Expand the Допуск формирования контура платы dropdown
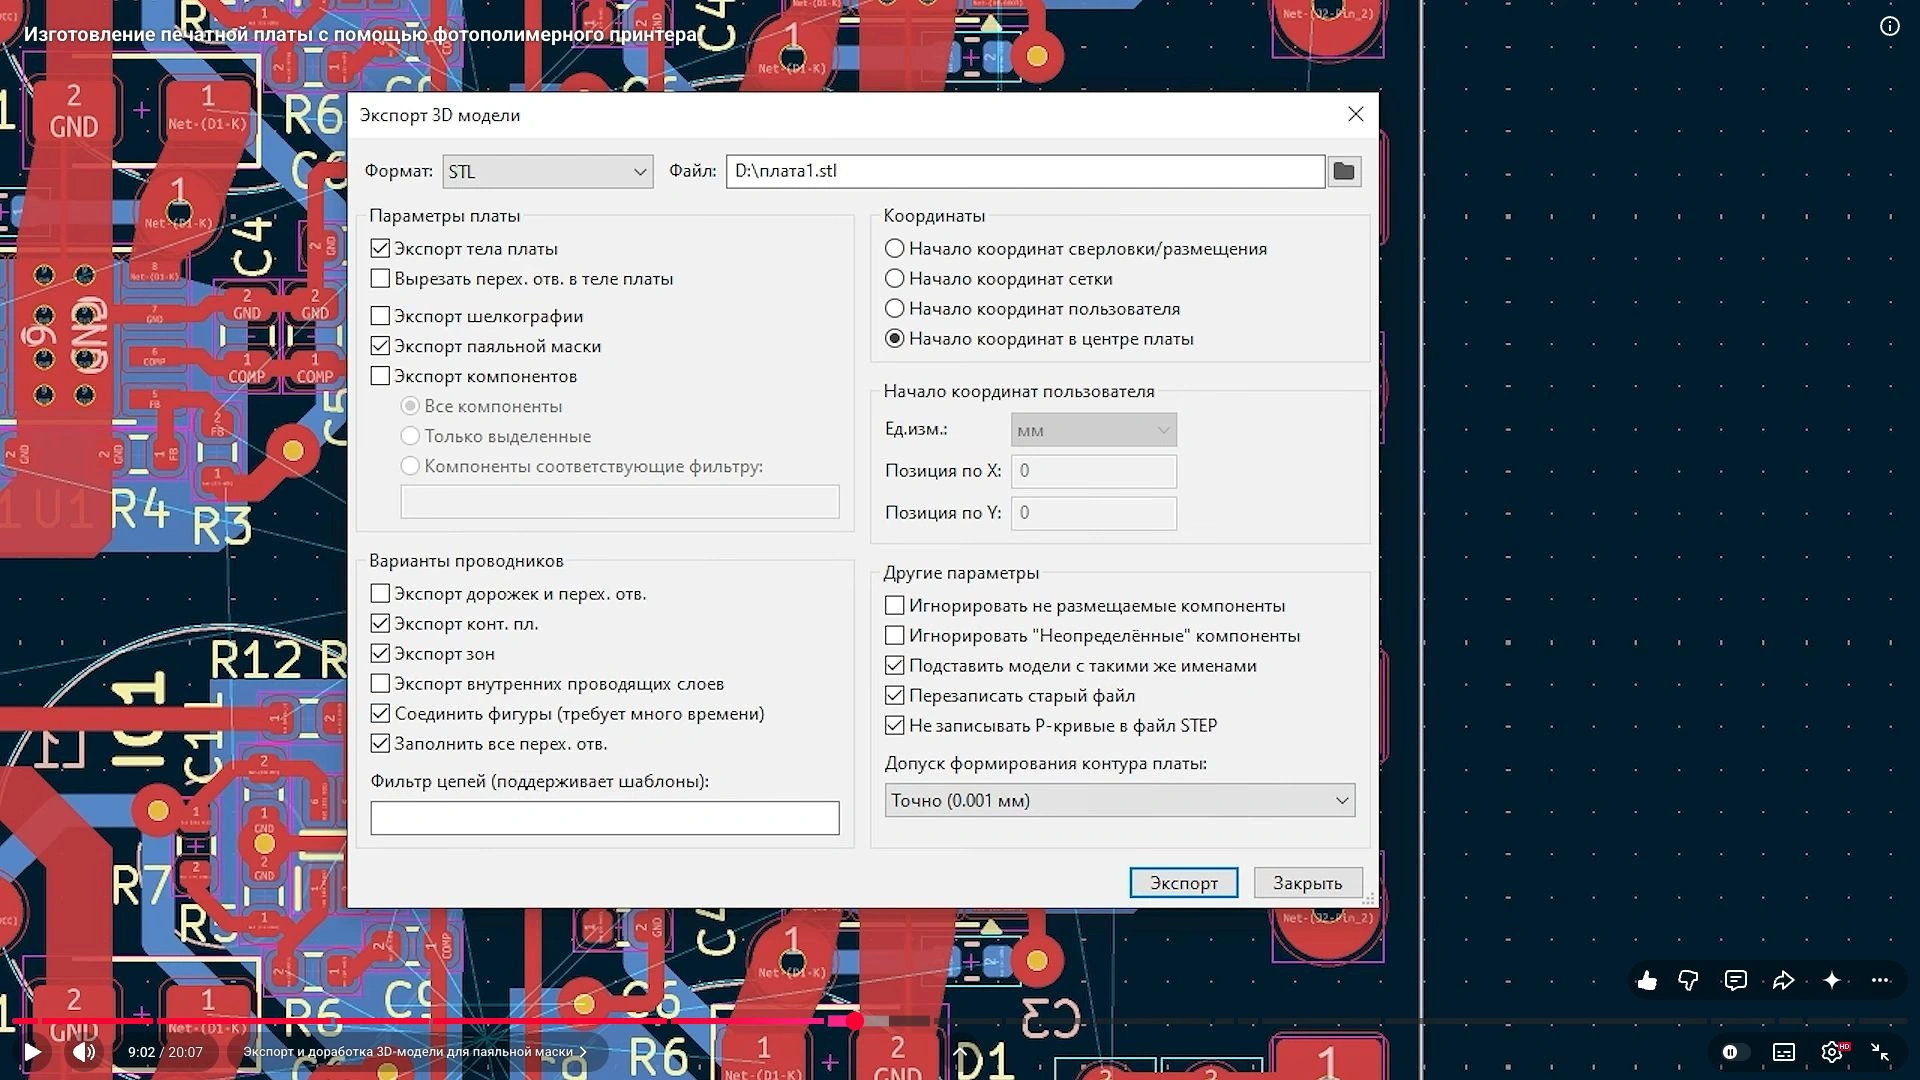 tap(1120, 800)
